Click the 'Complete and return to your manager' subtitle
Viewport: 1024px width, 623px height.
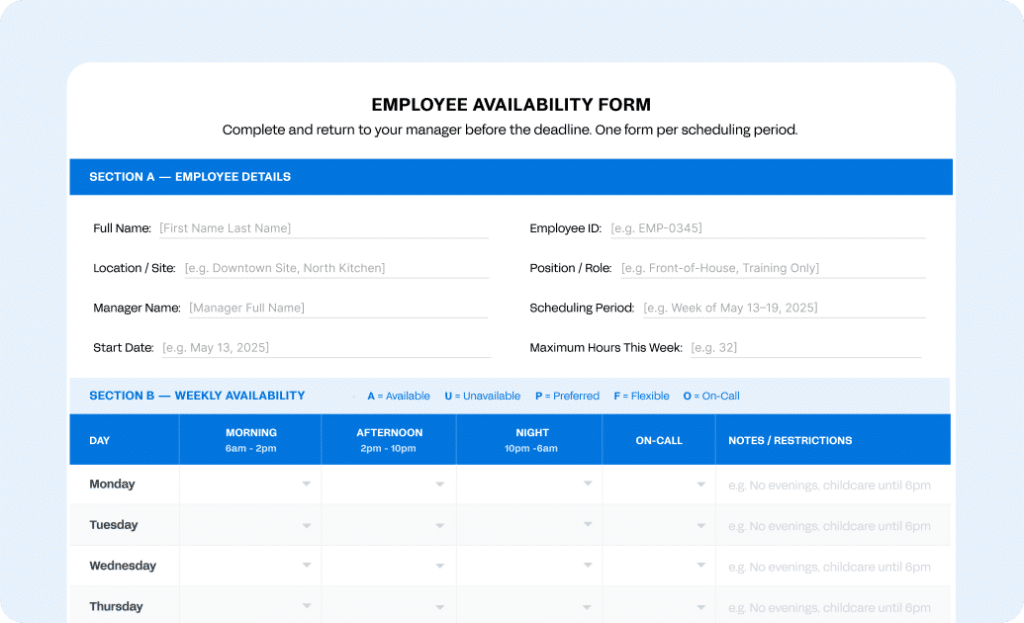(509, 129)
